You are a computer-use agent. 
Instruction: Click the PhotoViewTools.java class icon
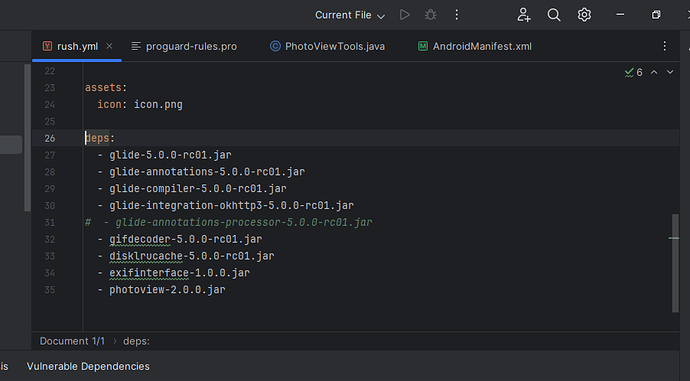coord(275,46)
